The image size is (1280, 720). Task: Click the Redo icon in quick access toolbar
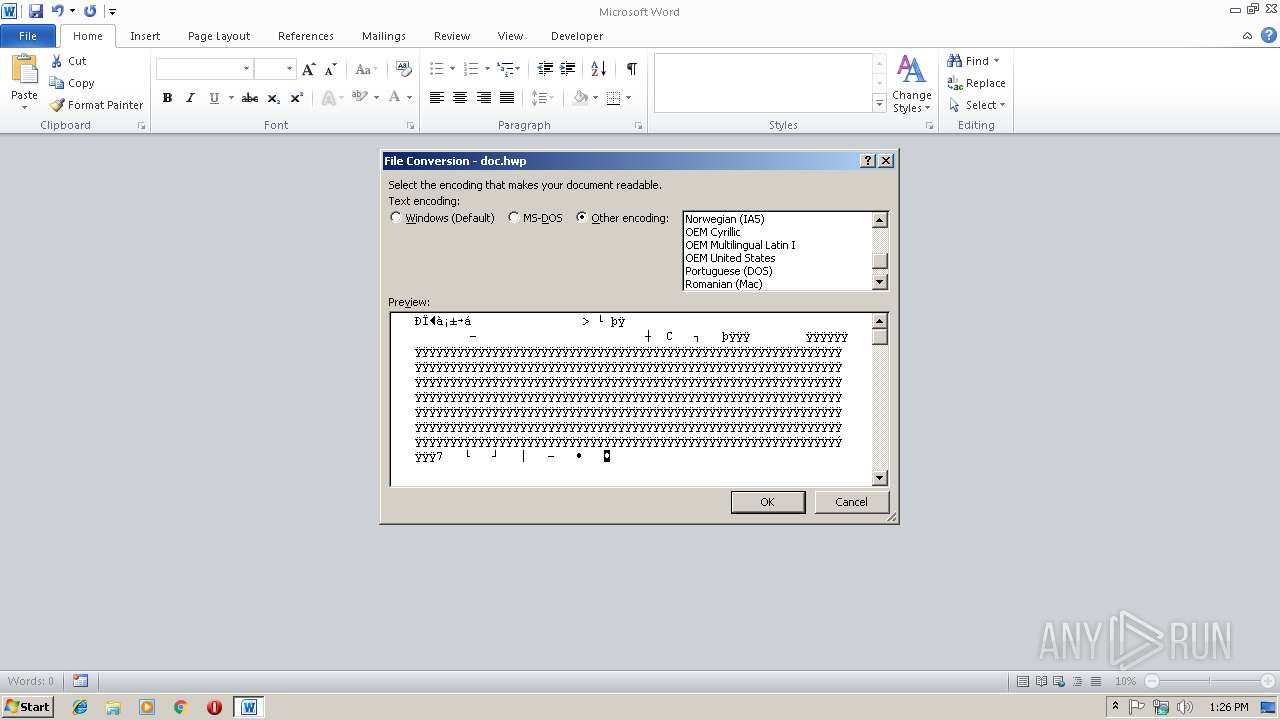click(x=90, y=11)
